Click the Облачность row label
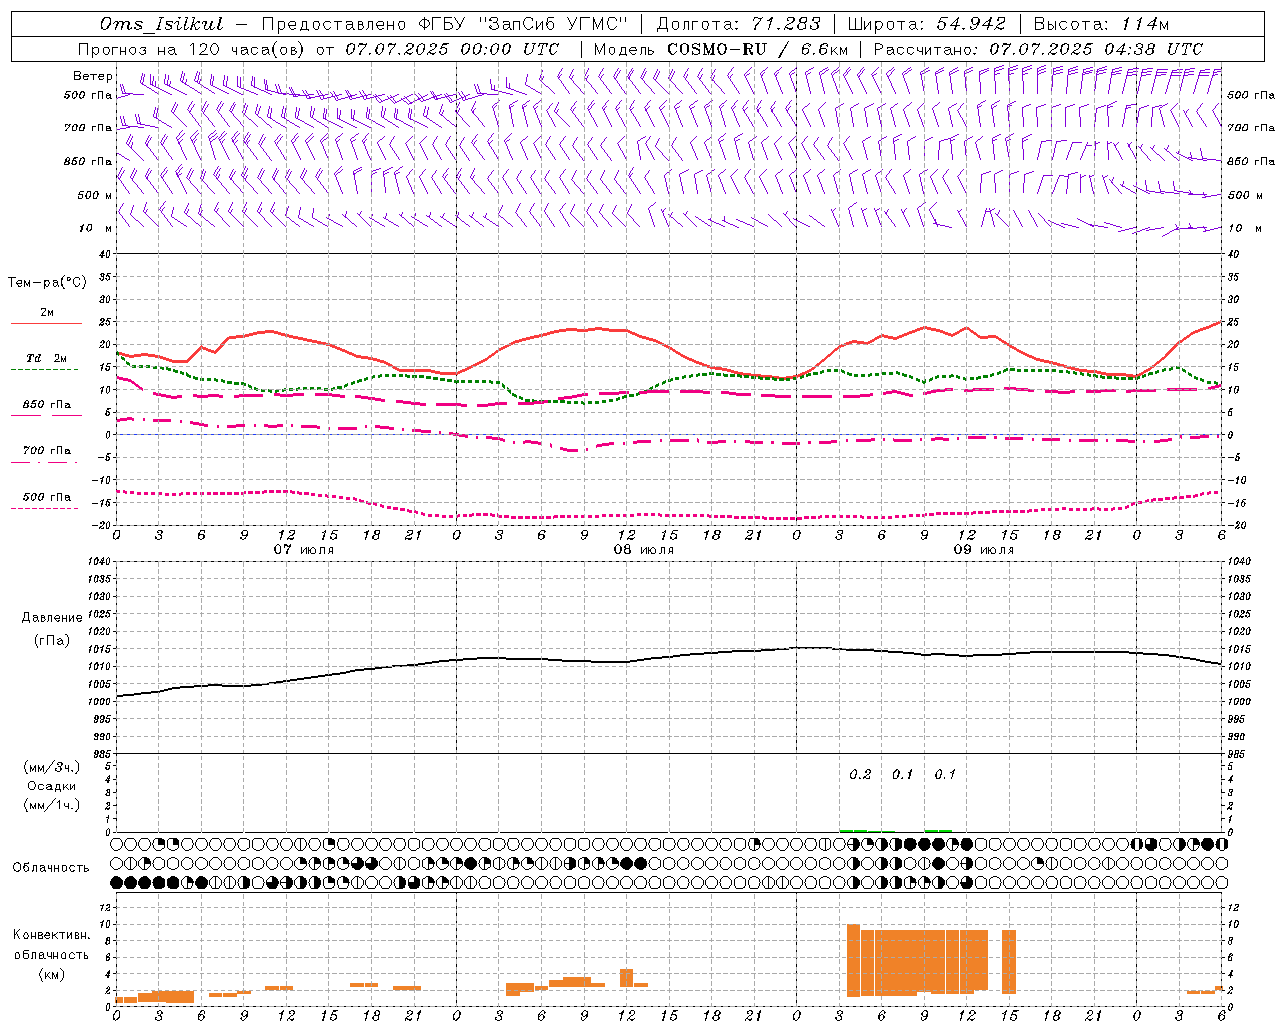 pos(51,867)
